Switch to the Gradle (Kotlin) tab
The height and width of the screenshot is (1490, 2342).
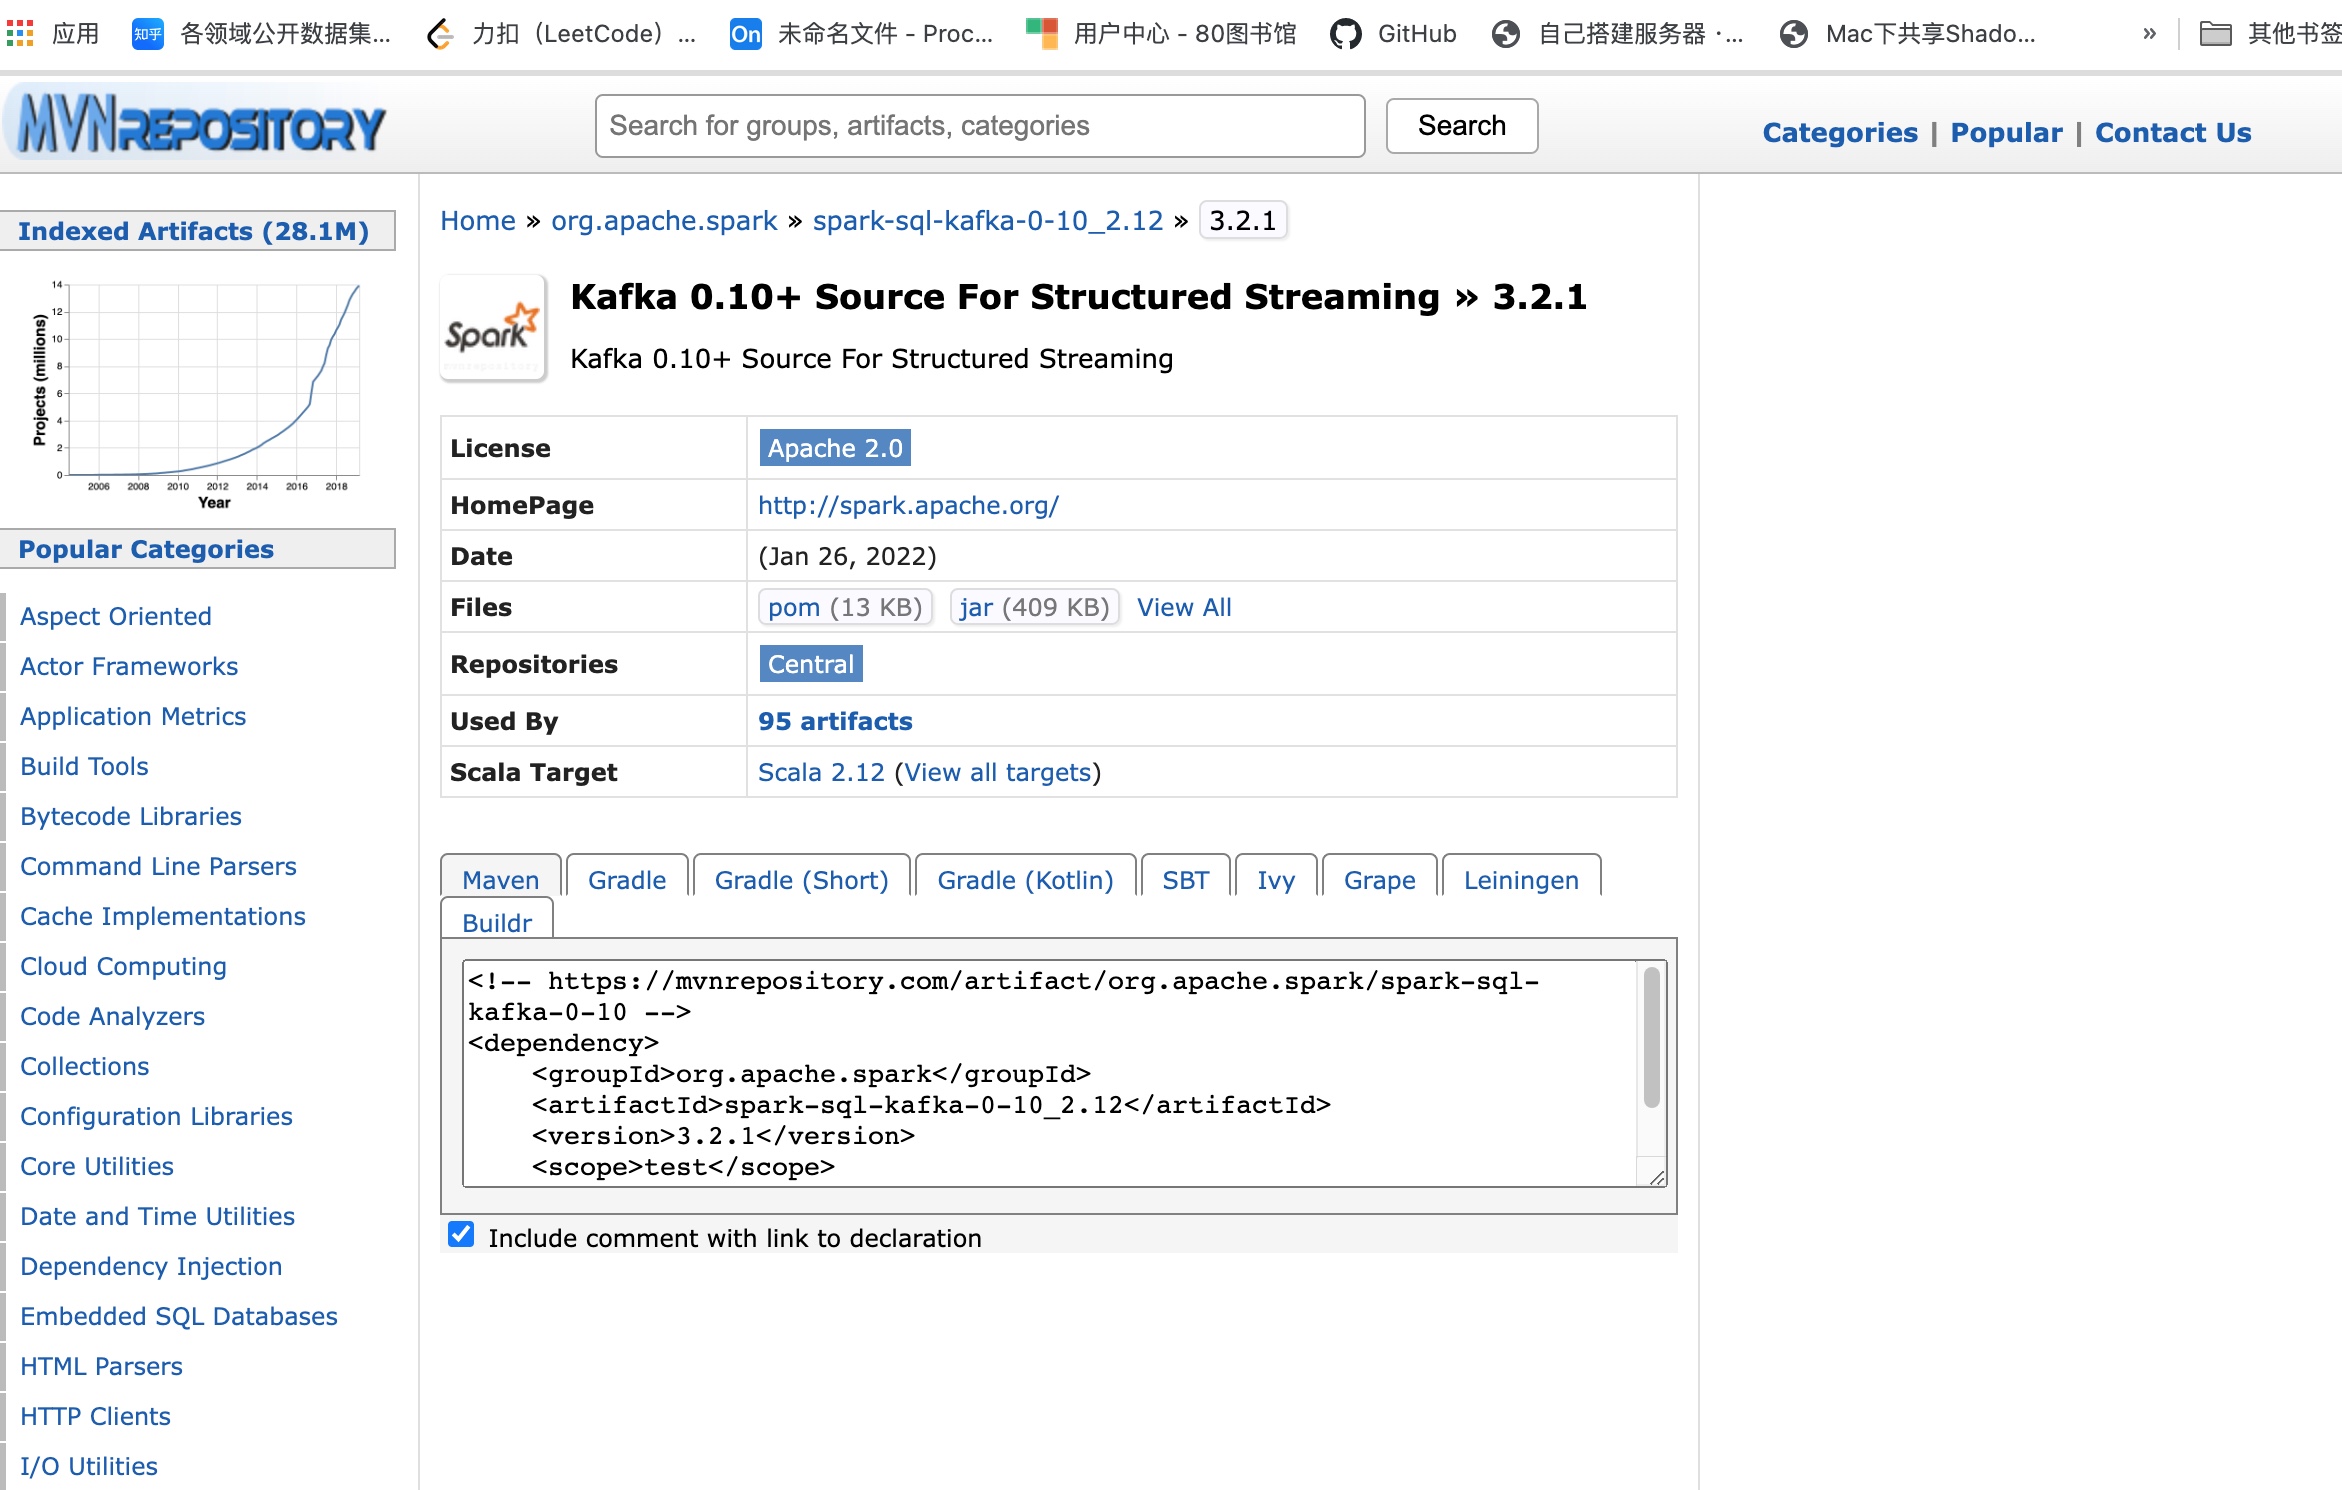(1025, 878)
